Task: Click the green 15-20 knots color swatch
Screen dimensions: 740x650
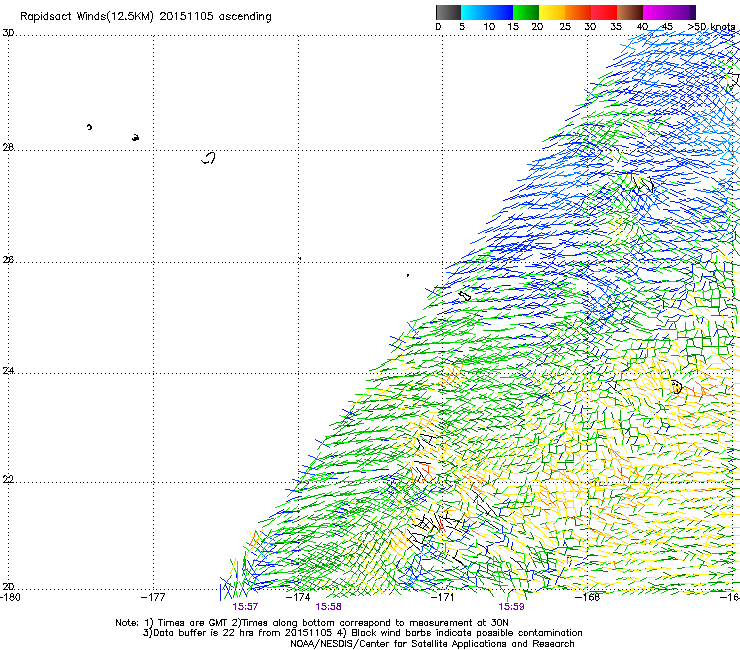Action: click(526, 12)
